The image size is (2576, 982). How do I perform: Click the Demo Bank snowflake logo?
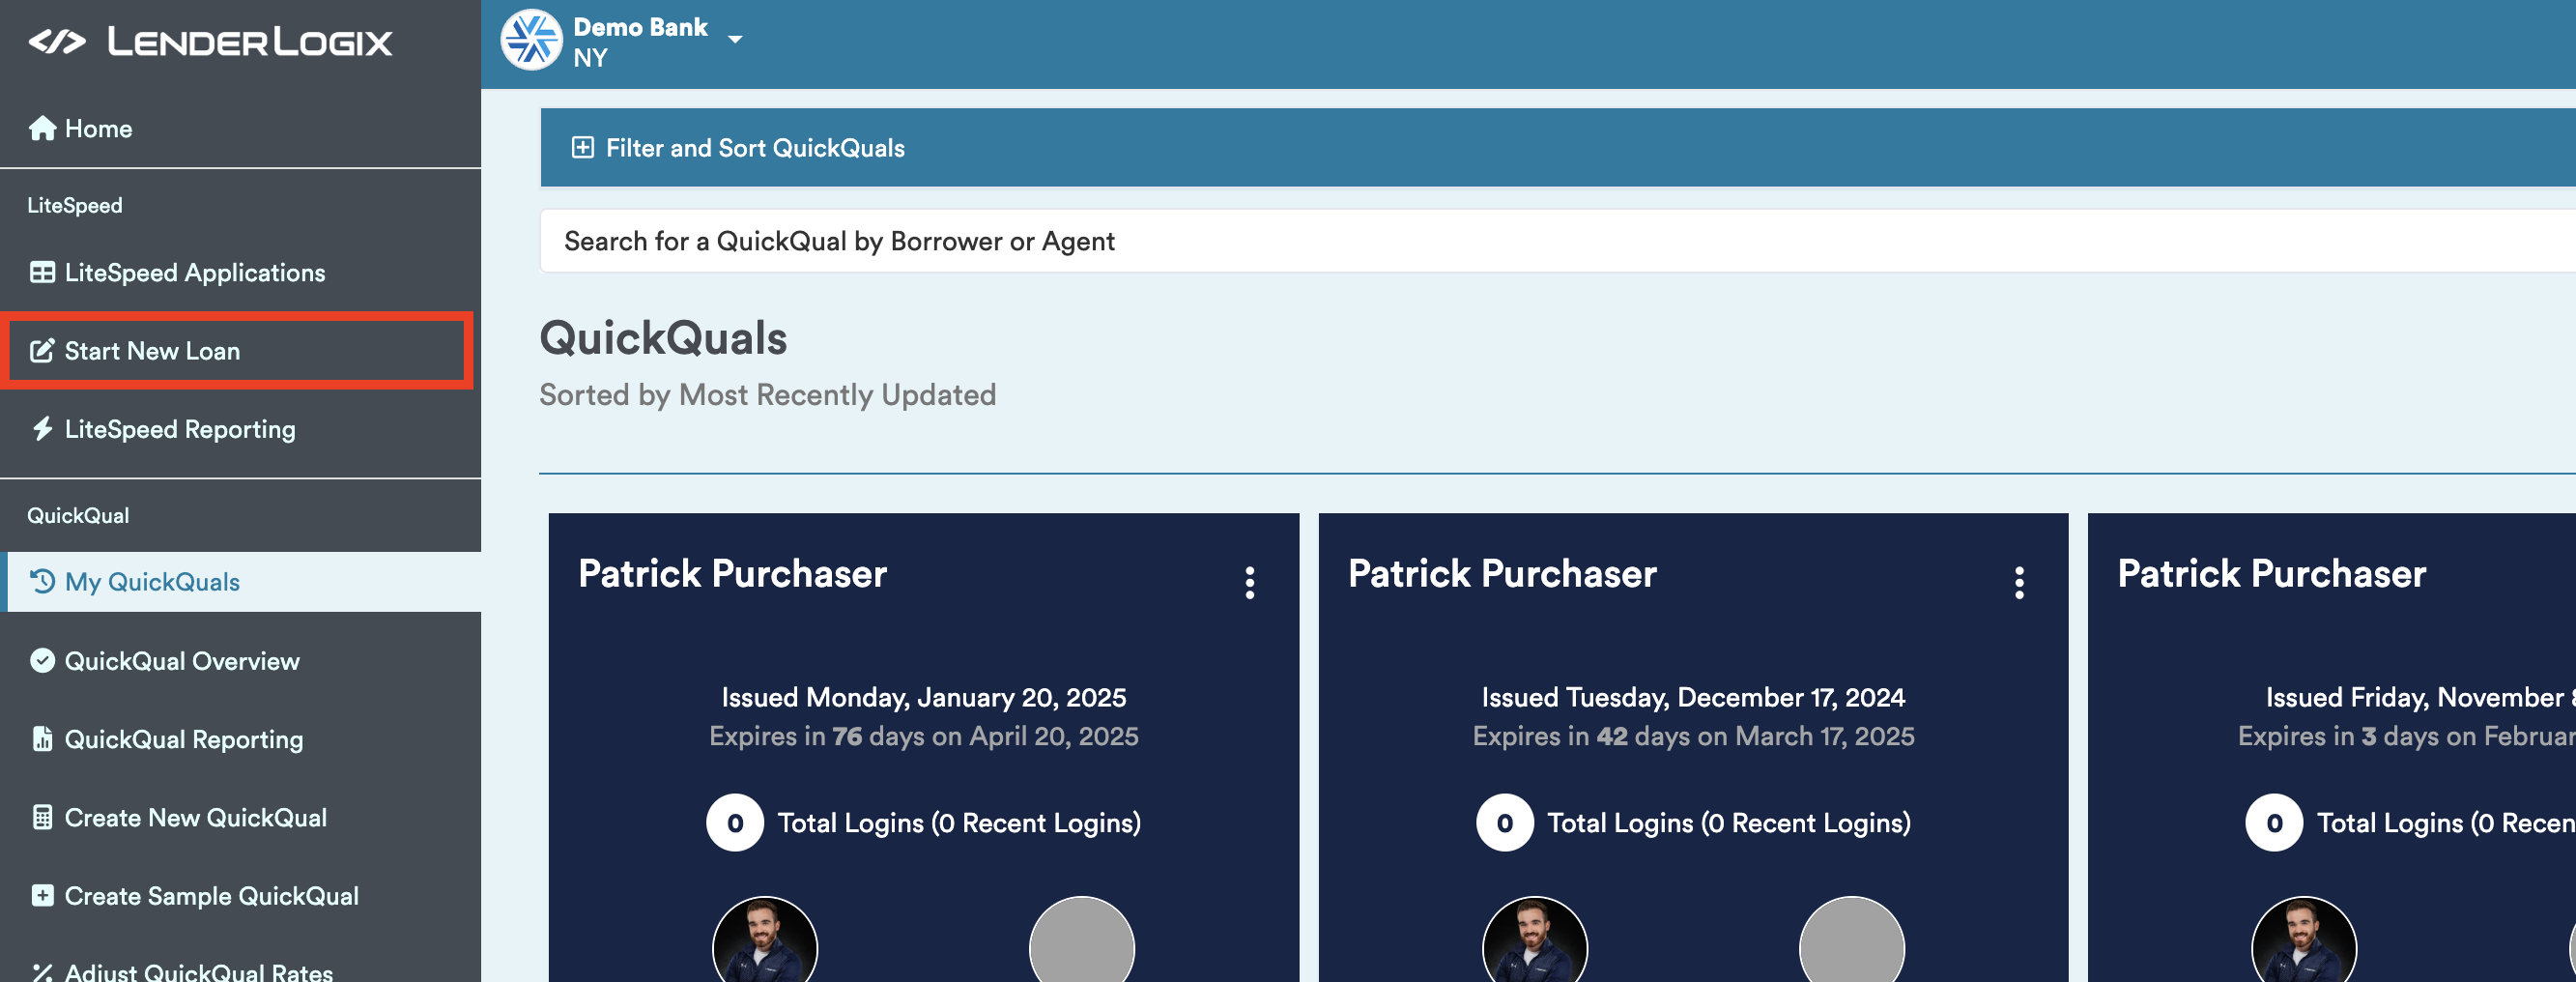tap(532, 40)
